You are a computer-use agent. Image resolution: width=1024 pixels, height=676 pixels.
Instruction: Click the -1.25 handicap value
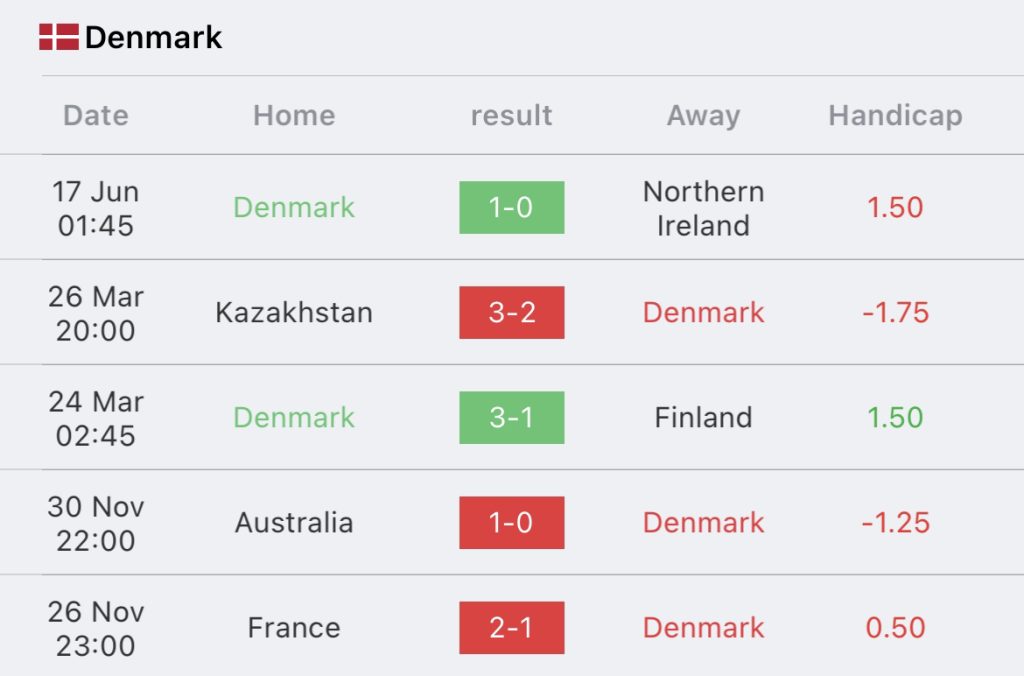point(895,523)
